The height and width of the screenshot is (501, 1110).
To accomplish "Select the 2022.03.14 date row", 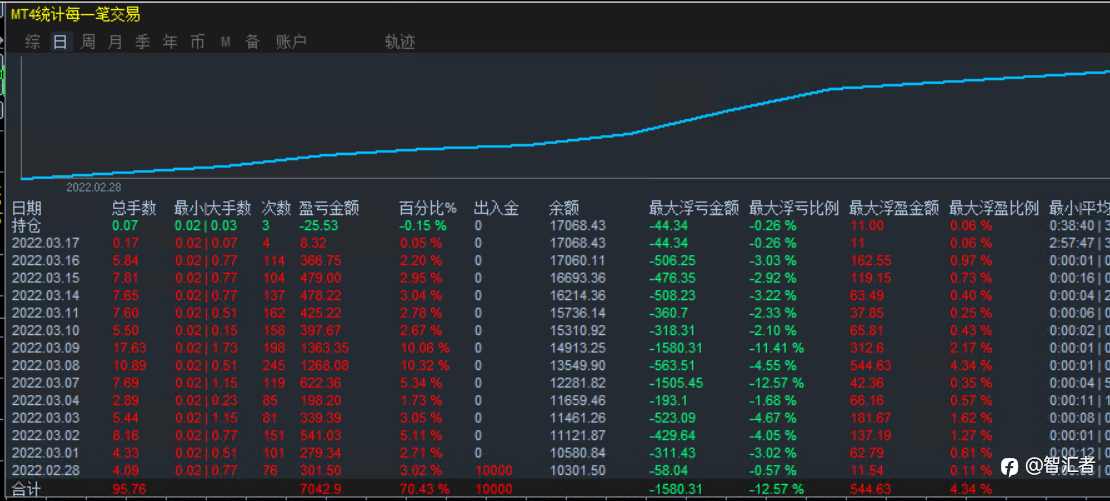I will coord(46,295).
